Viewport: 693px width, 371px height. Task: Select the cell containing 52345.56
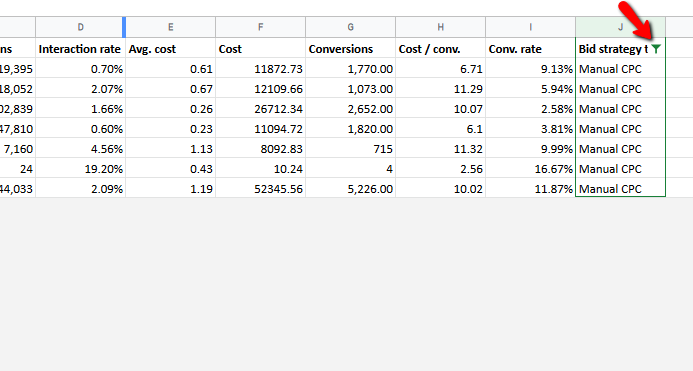click(x=260, y=189)
